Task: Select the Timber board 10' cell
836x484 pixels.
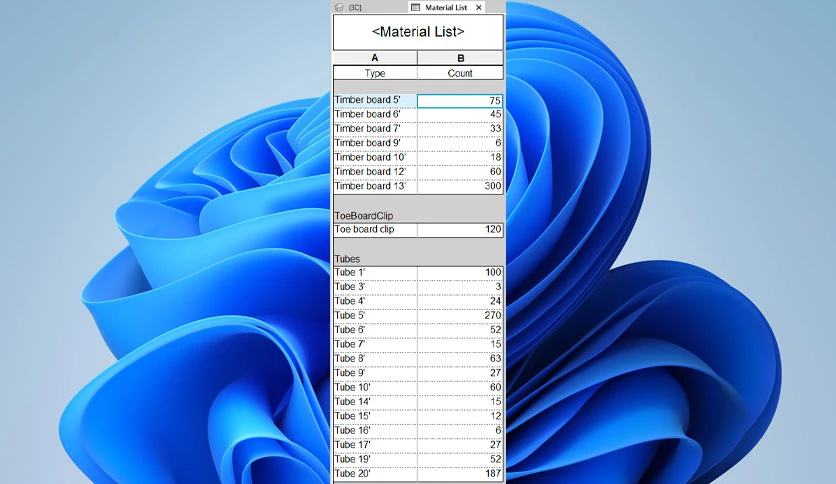Action: pyautogui.click(x=375, y=157)
